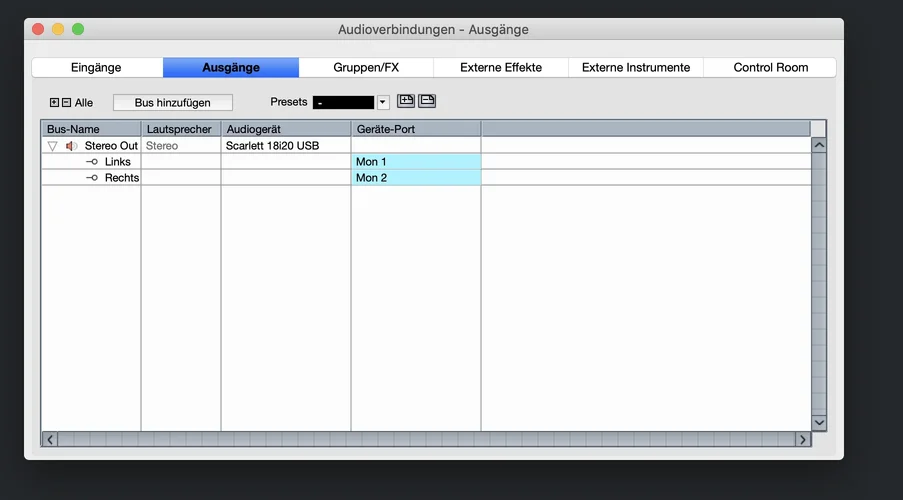Click the Links channel connector icon
Image resolution: width=903 pixels, height=500 pixels.
click(x=92, y=162)
